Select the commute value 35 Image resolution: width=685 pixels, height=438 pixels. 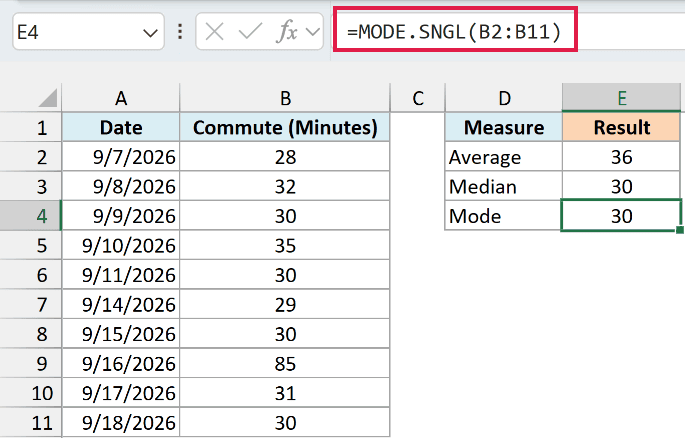coord(285,245)
